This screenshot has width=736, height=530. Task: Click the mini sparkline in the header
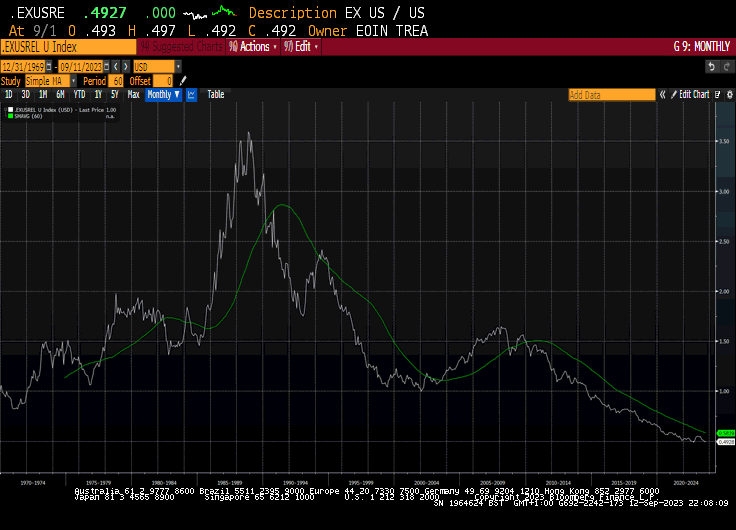tap(210, 13)
